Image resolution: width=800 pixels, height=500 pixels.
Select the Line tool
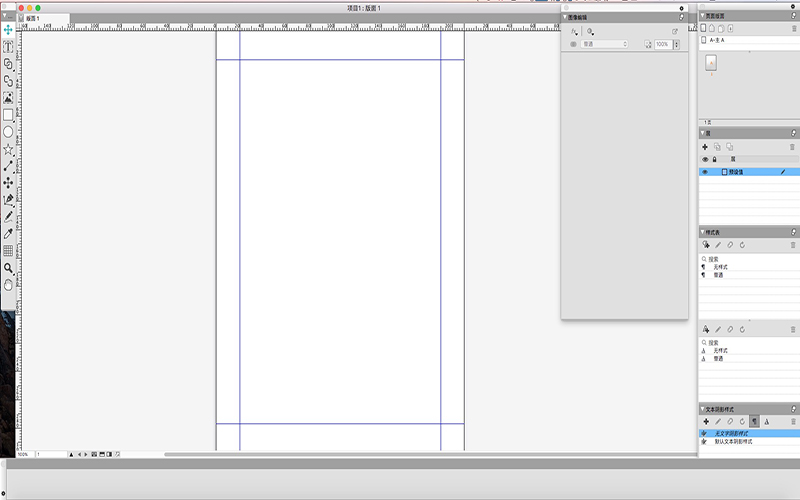click(8, 166)
